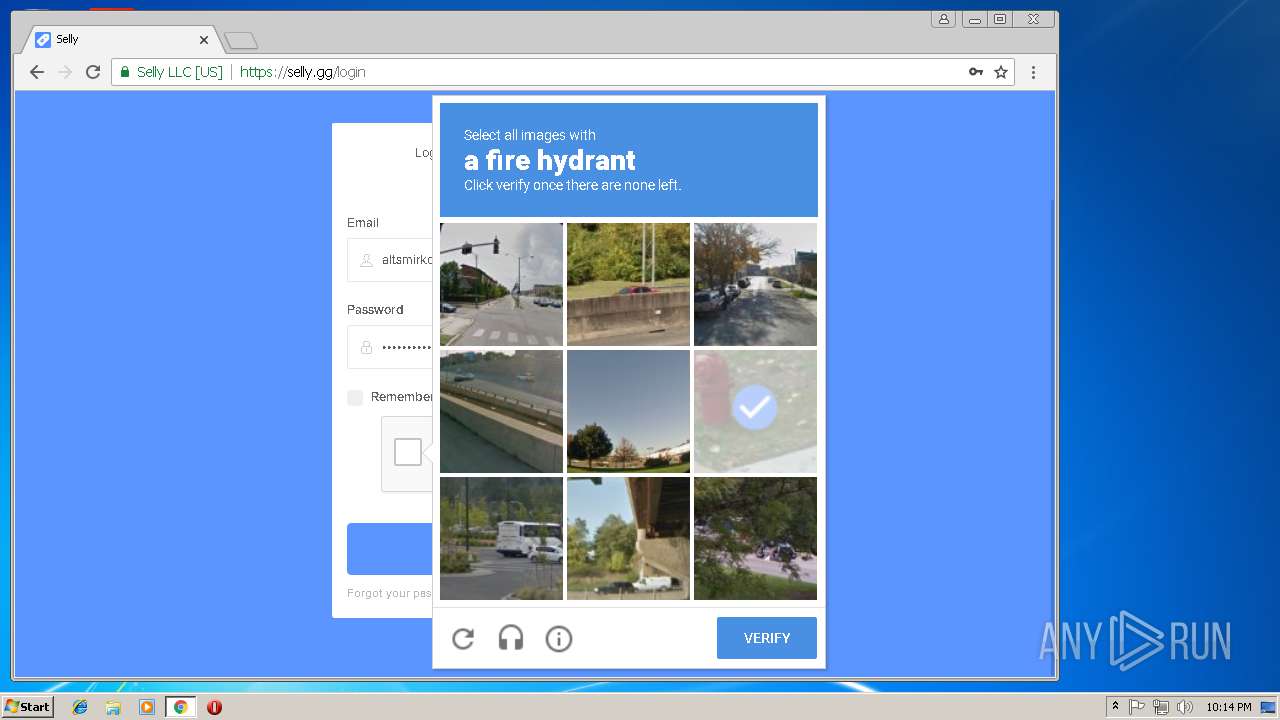Image resolution: width=1280 pixels, height=720 pixels.
Task: Open Opera icon in taskbar
Action: coord(214,707)
